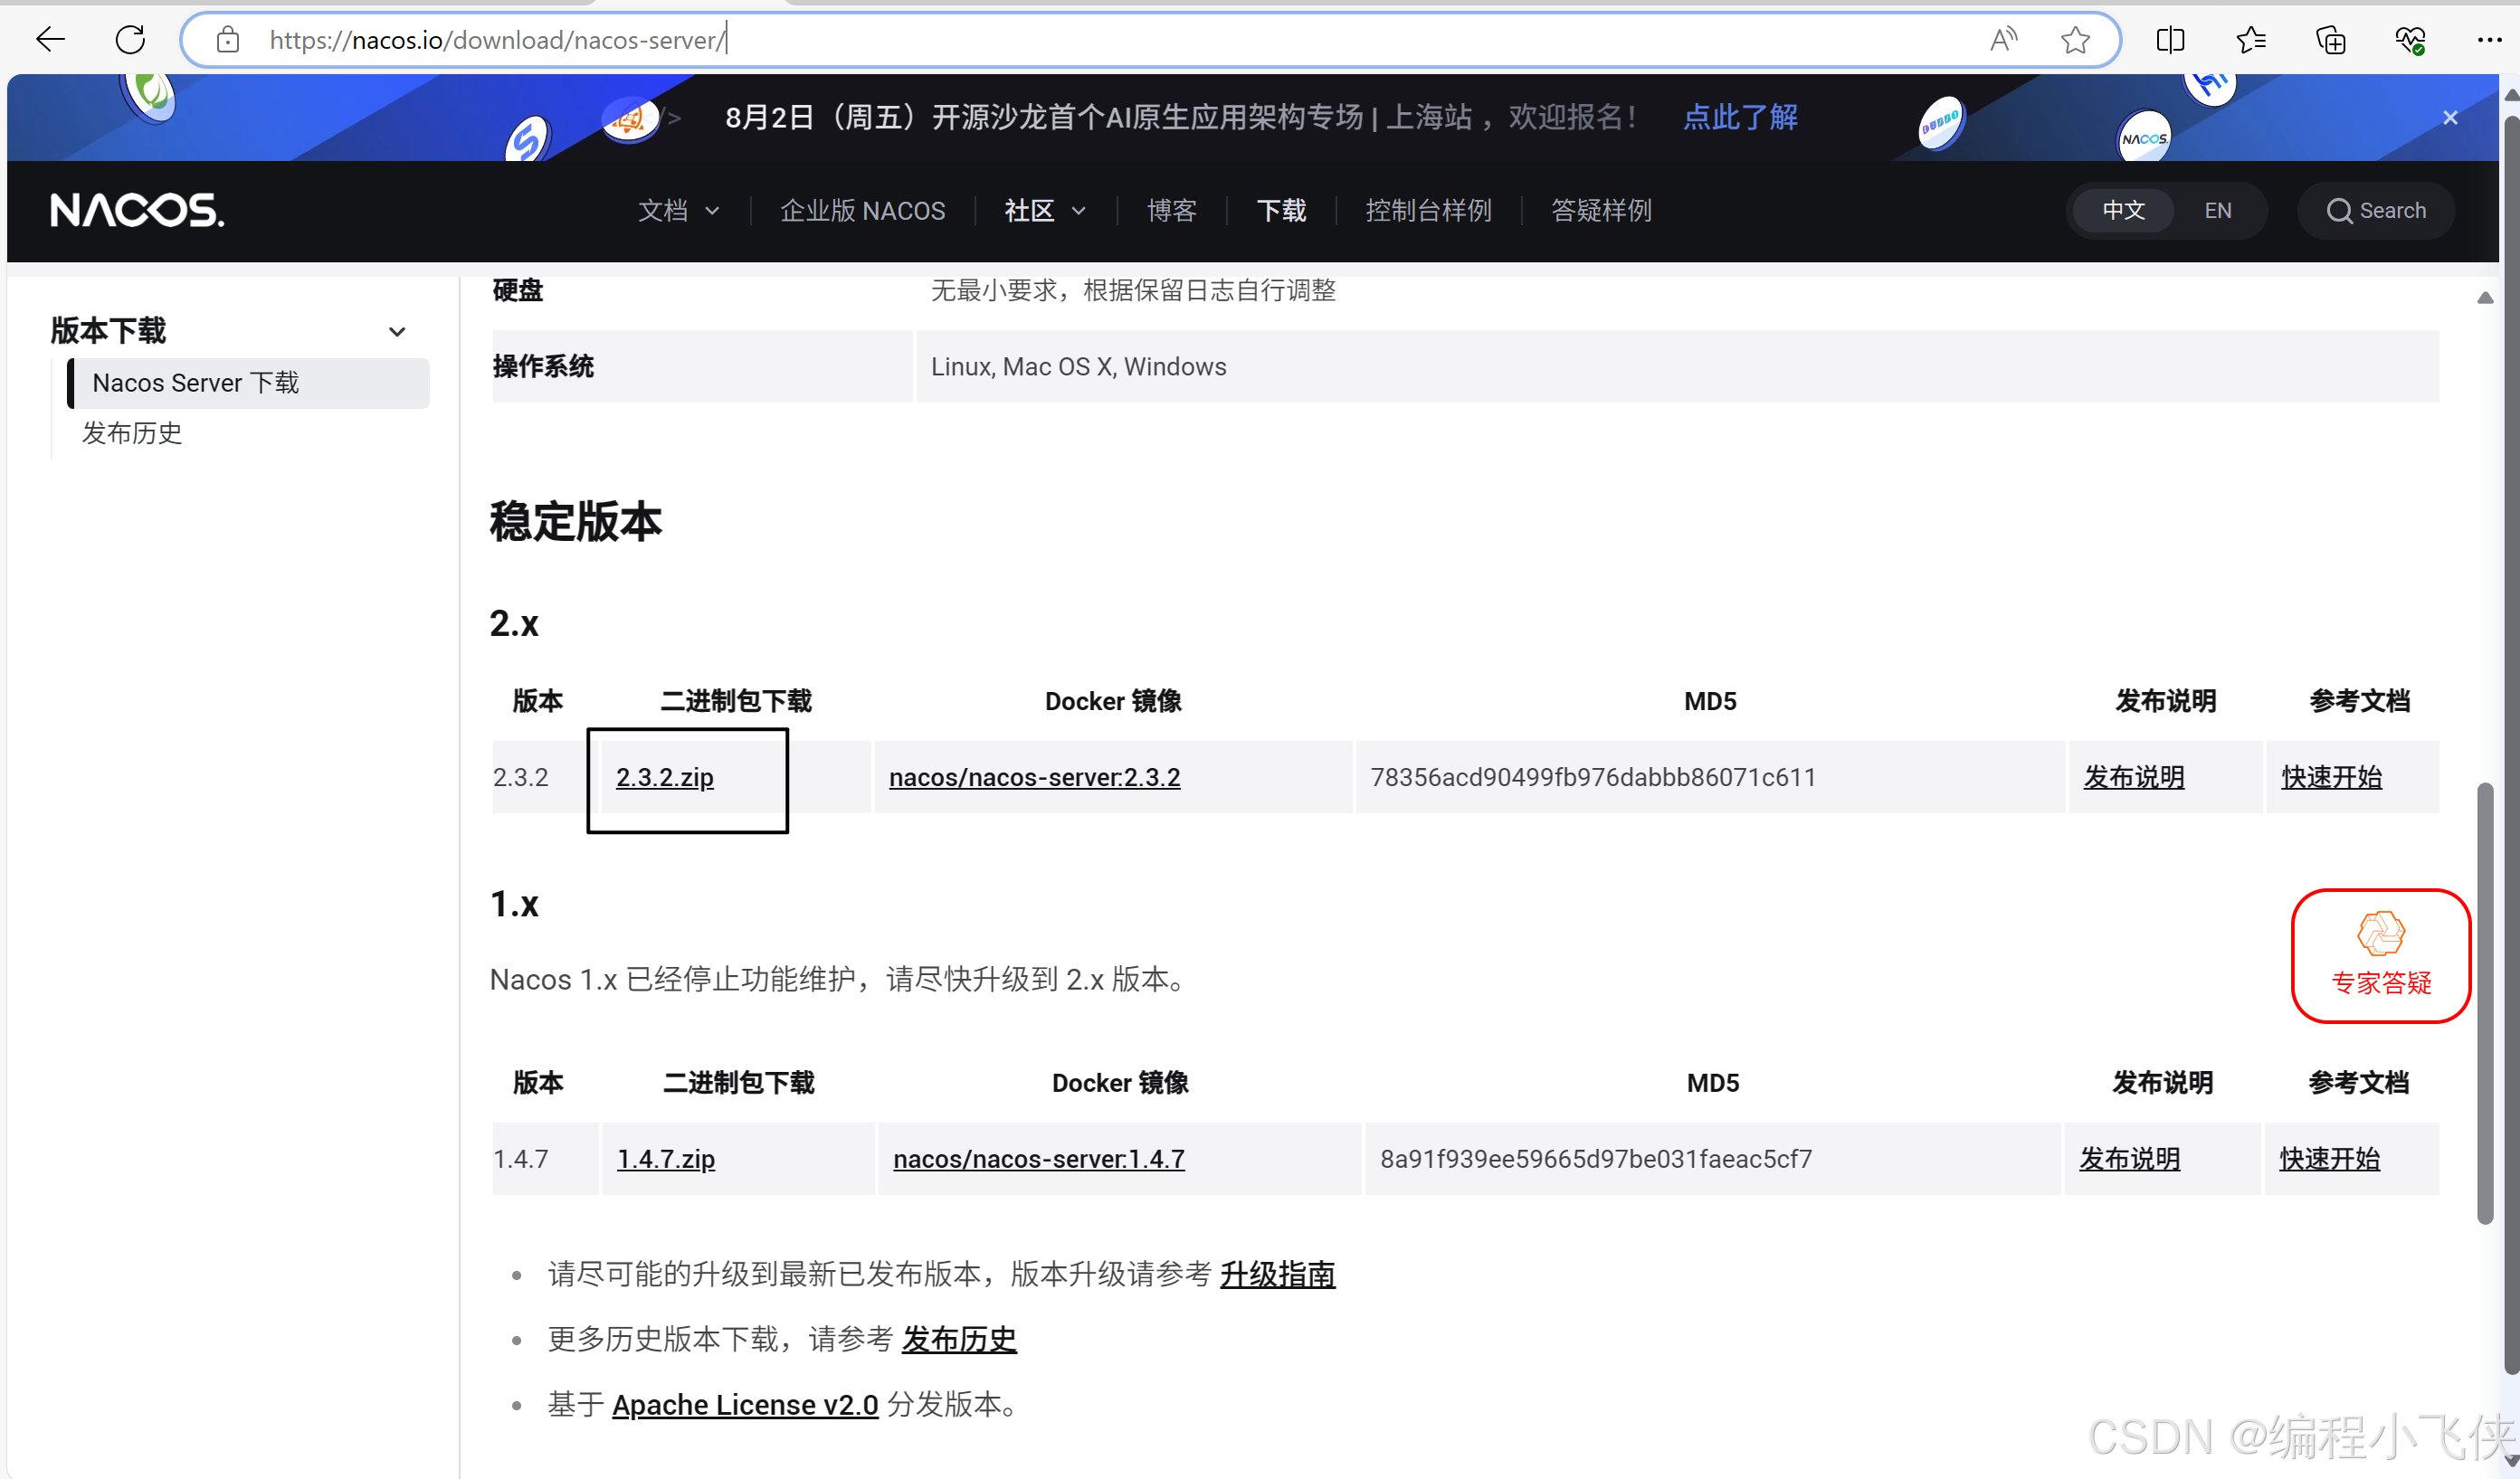This screenshot has height=1479, width=2520.
Task: Expand the 文档 dropdown menu
Action: 679,210
